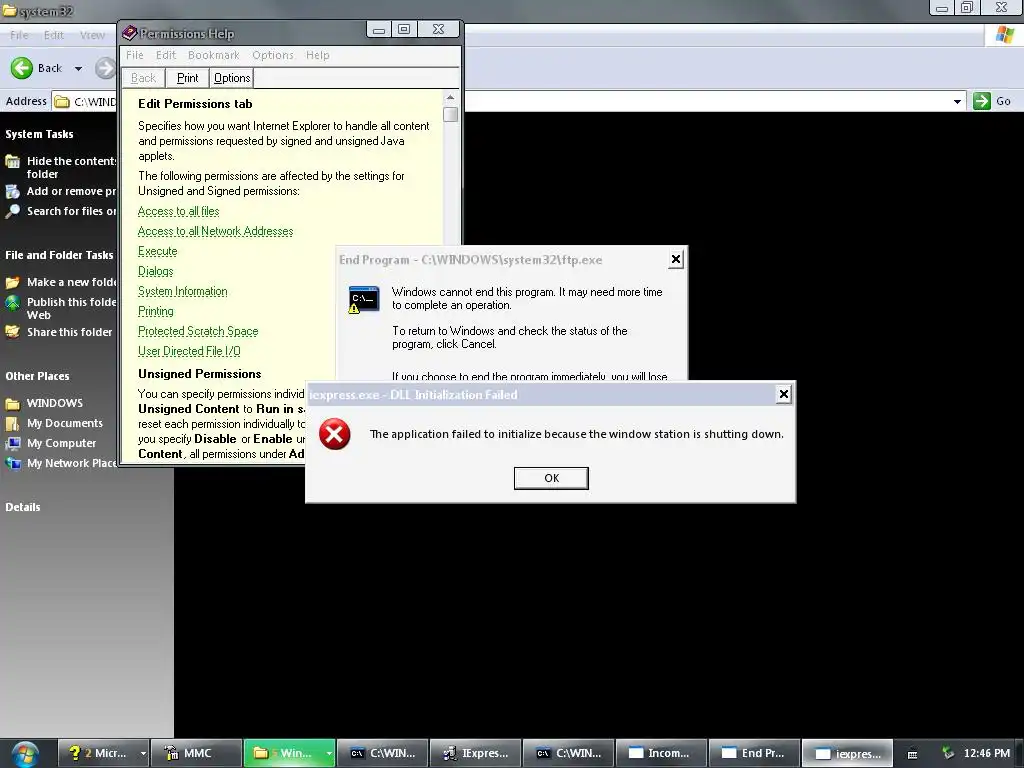Switch to the End Pr... taskbar button
Viewport: 1024px width, 768px height.
754,753
